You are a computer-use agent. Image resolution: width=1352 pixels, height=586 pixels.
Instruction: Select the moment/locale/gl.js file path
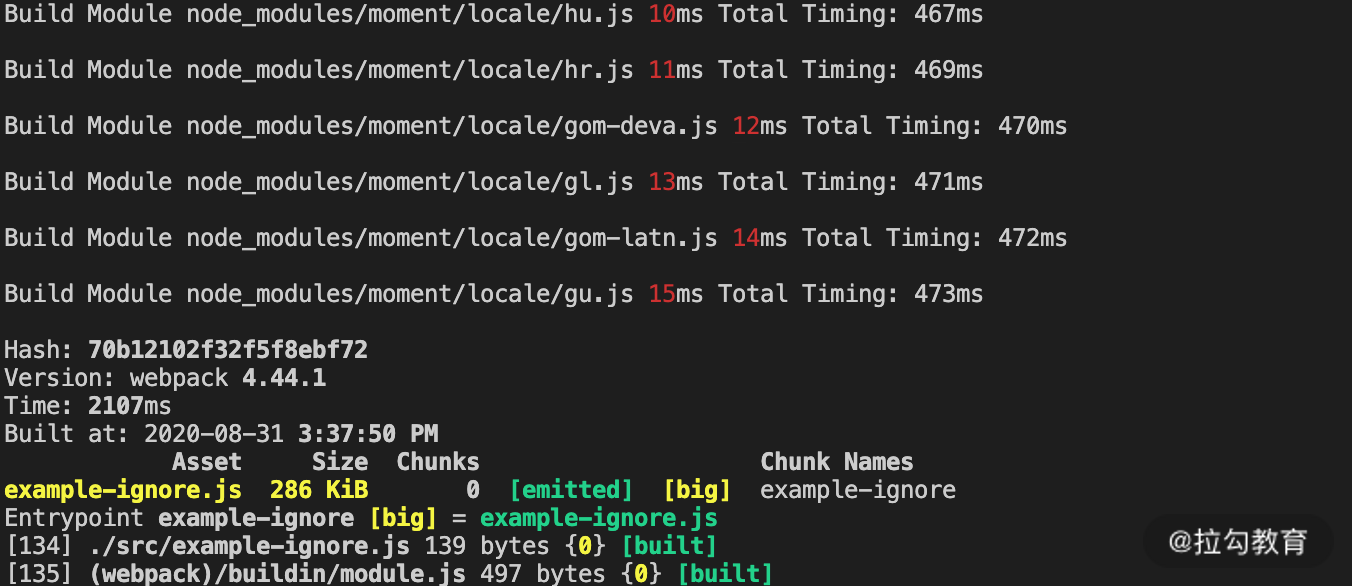pos(409,182)
